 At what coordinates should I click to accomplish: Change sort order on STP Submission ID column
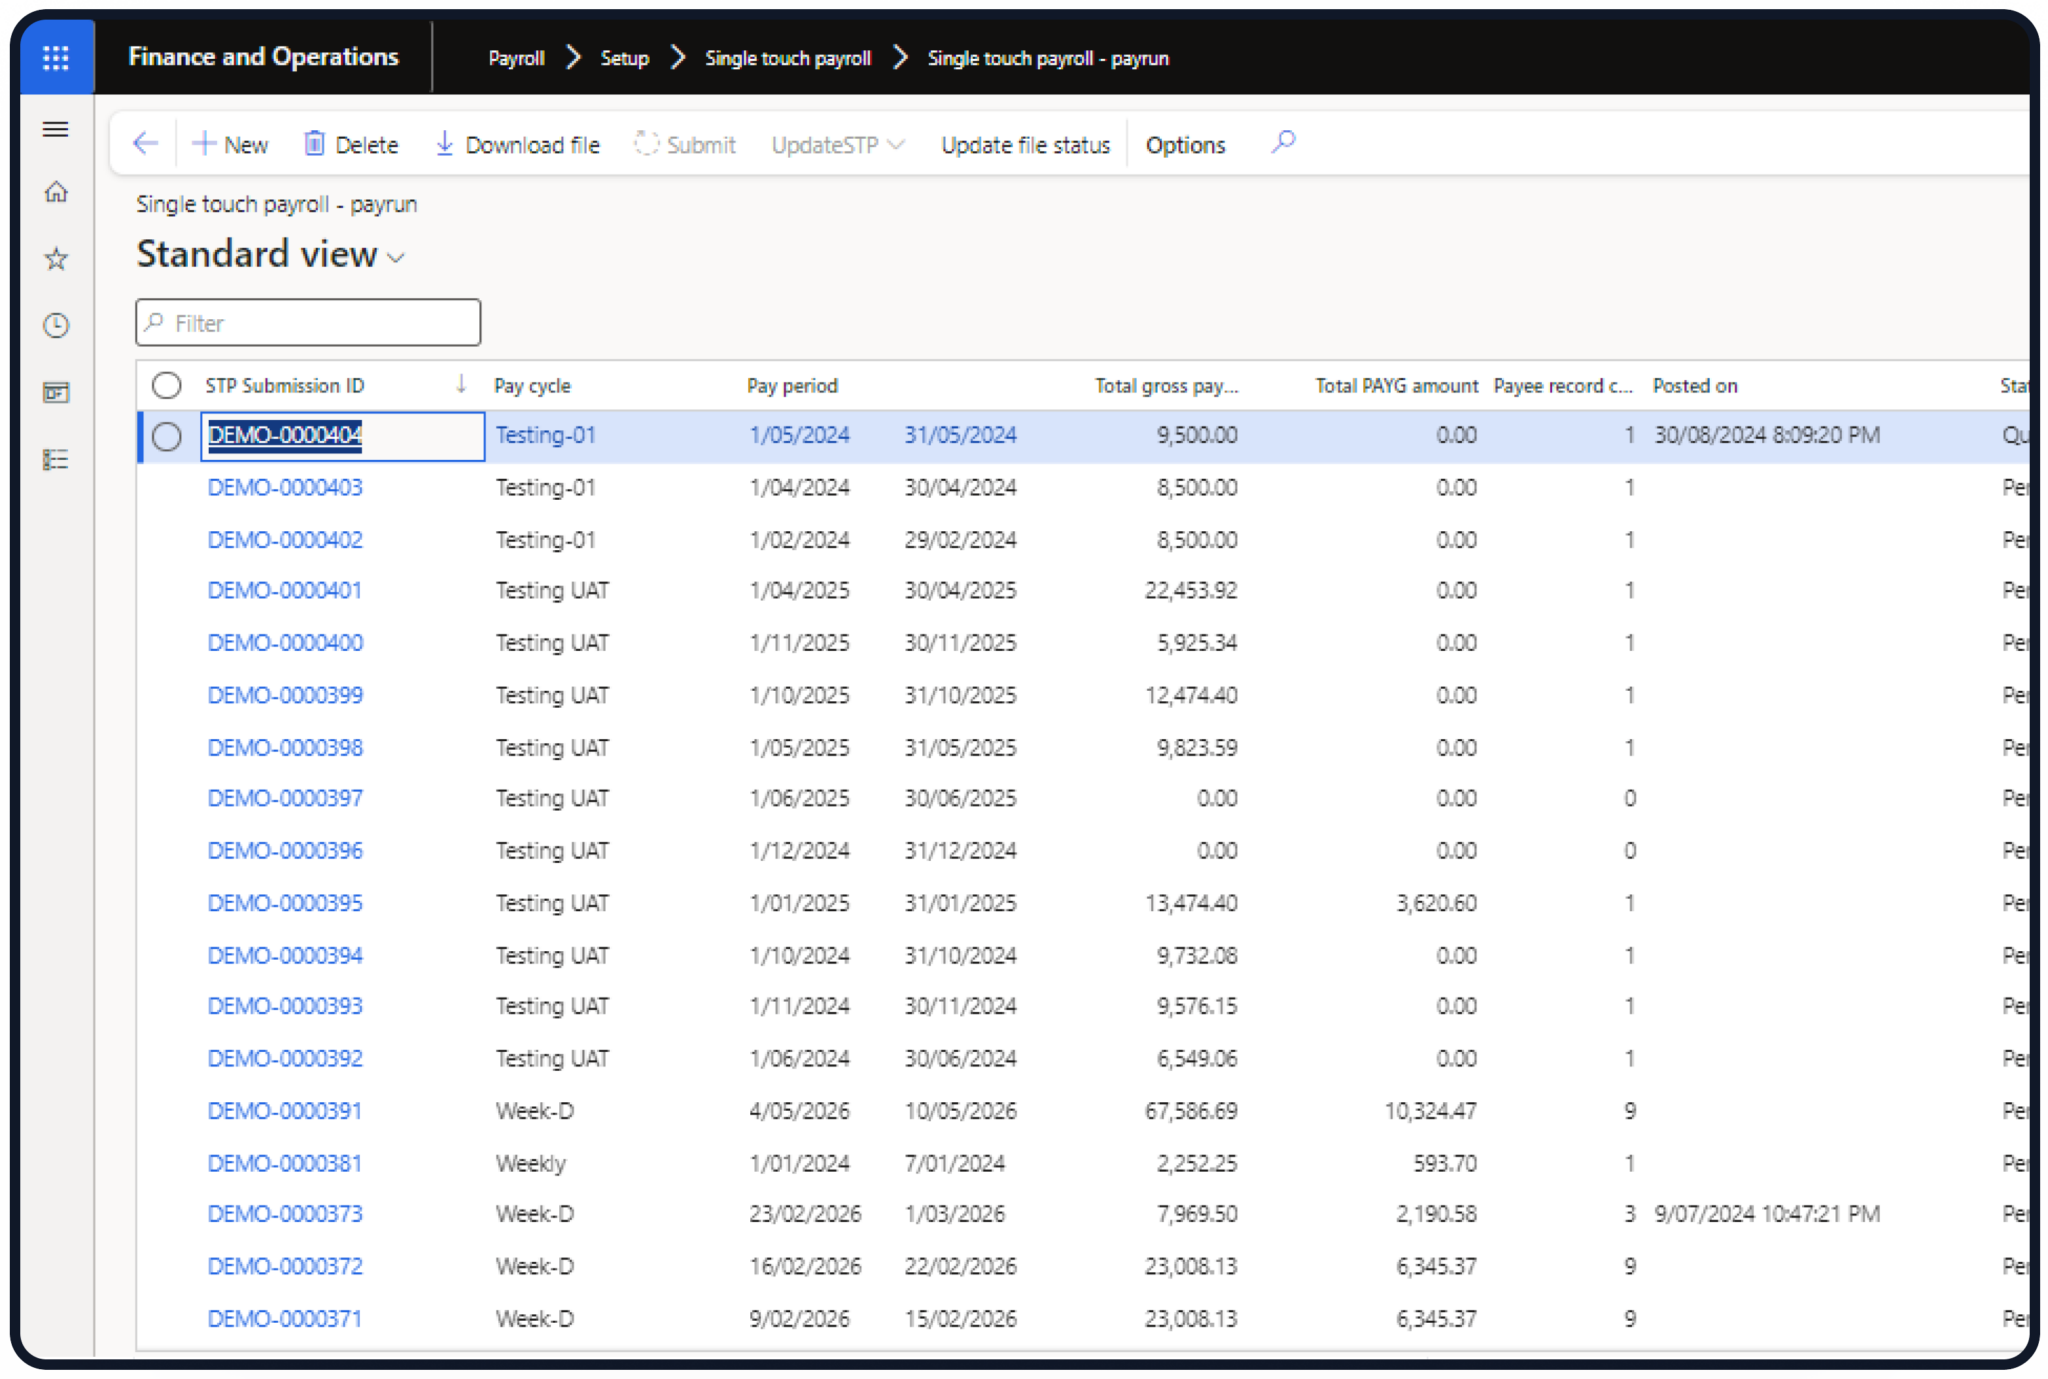(460, 384)
